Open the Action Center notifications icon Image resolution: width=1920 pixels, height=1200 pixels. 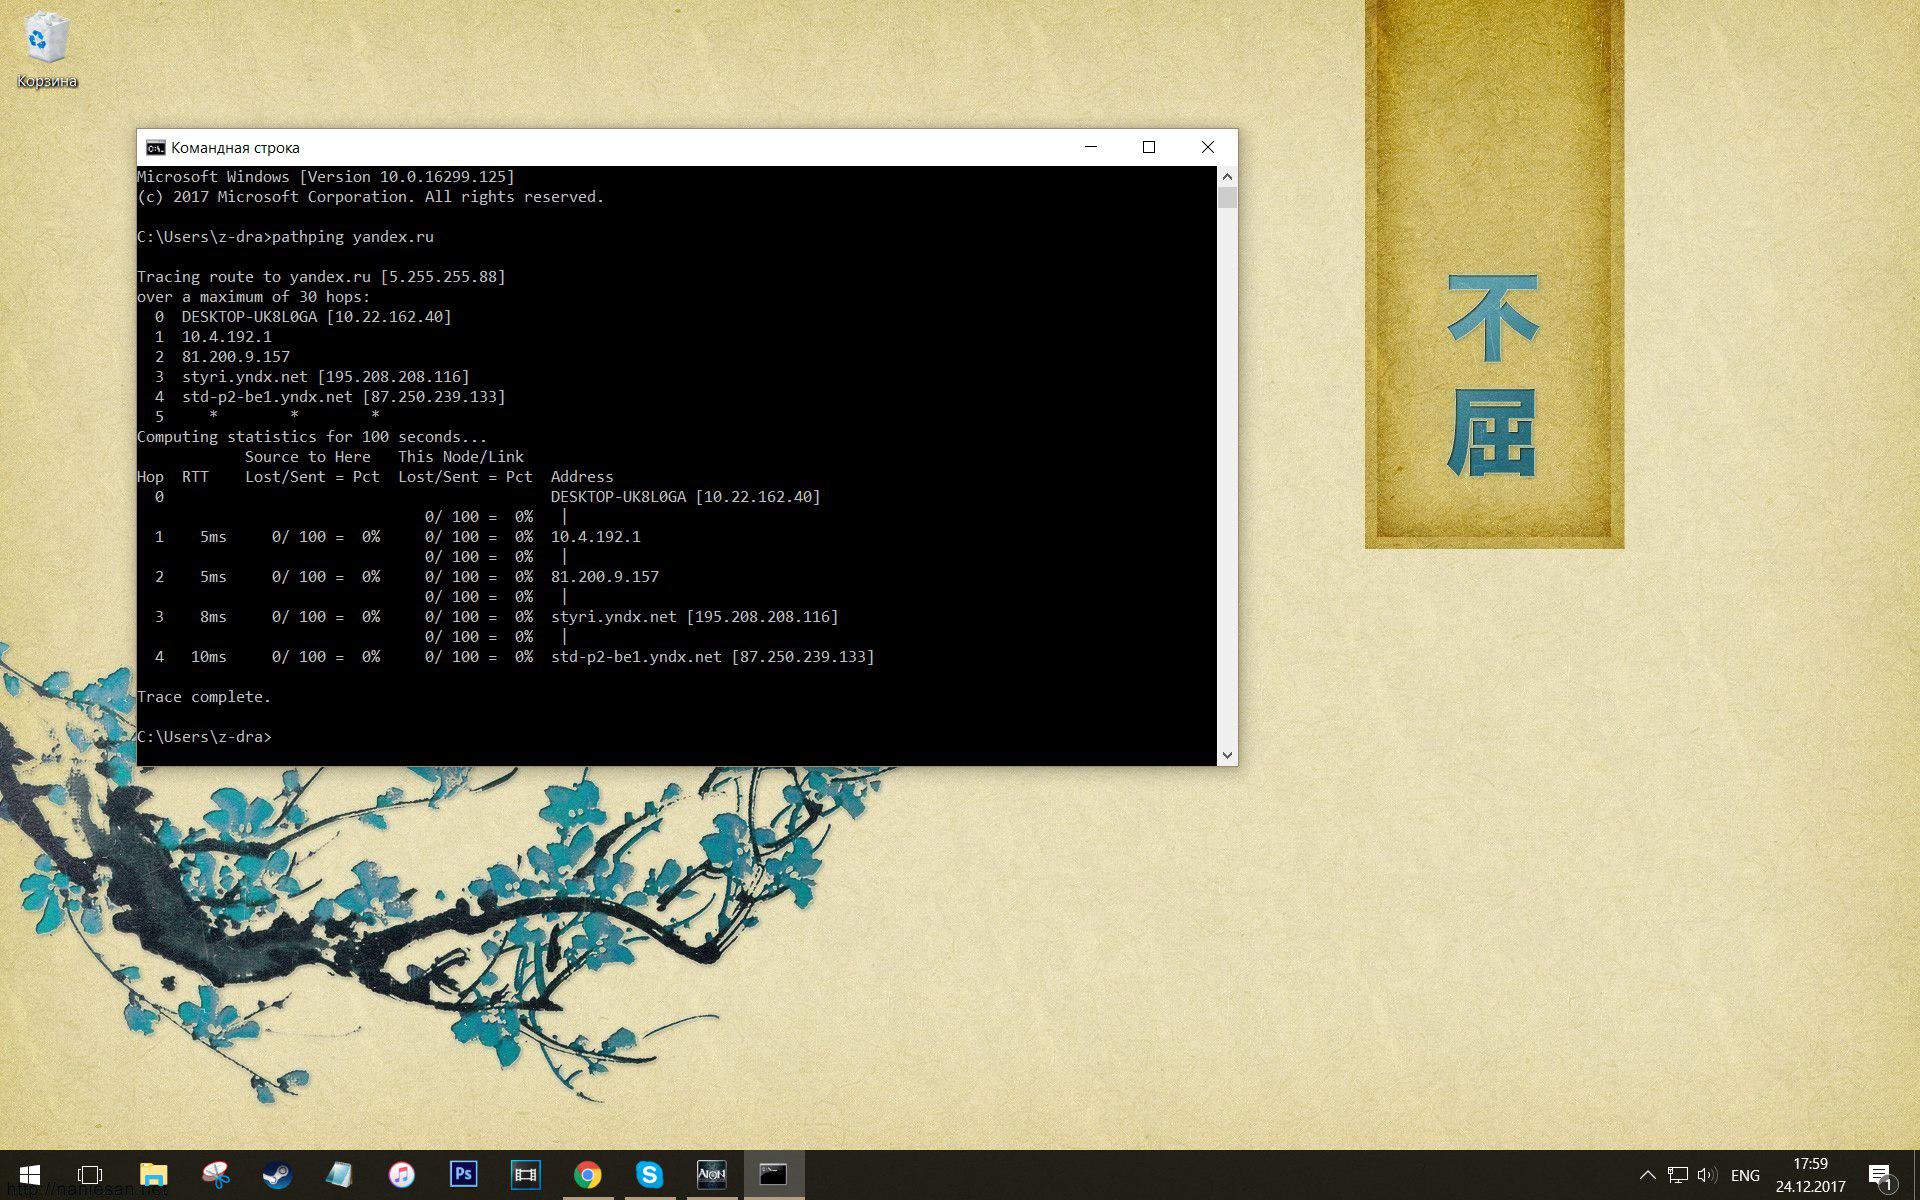click(1881, 1176)
